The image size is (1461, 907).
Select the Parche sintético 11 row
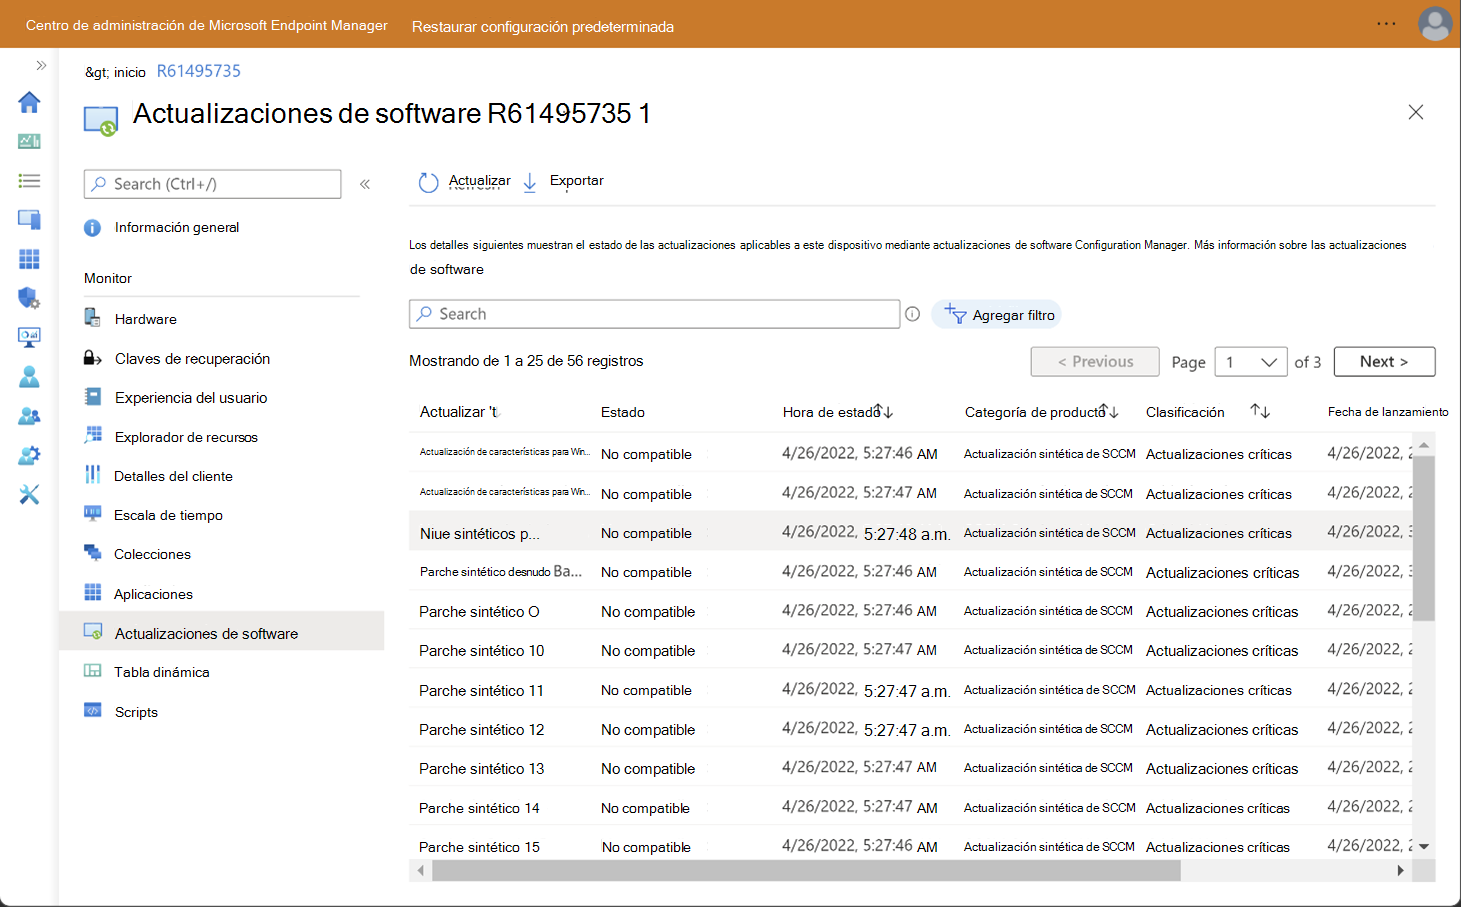pos(912,690)
